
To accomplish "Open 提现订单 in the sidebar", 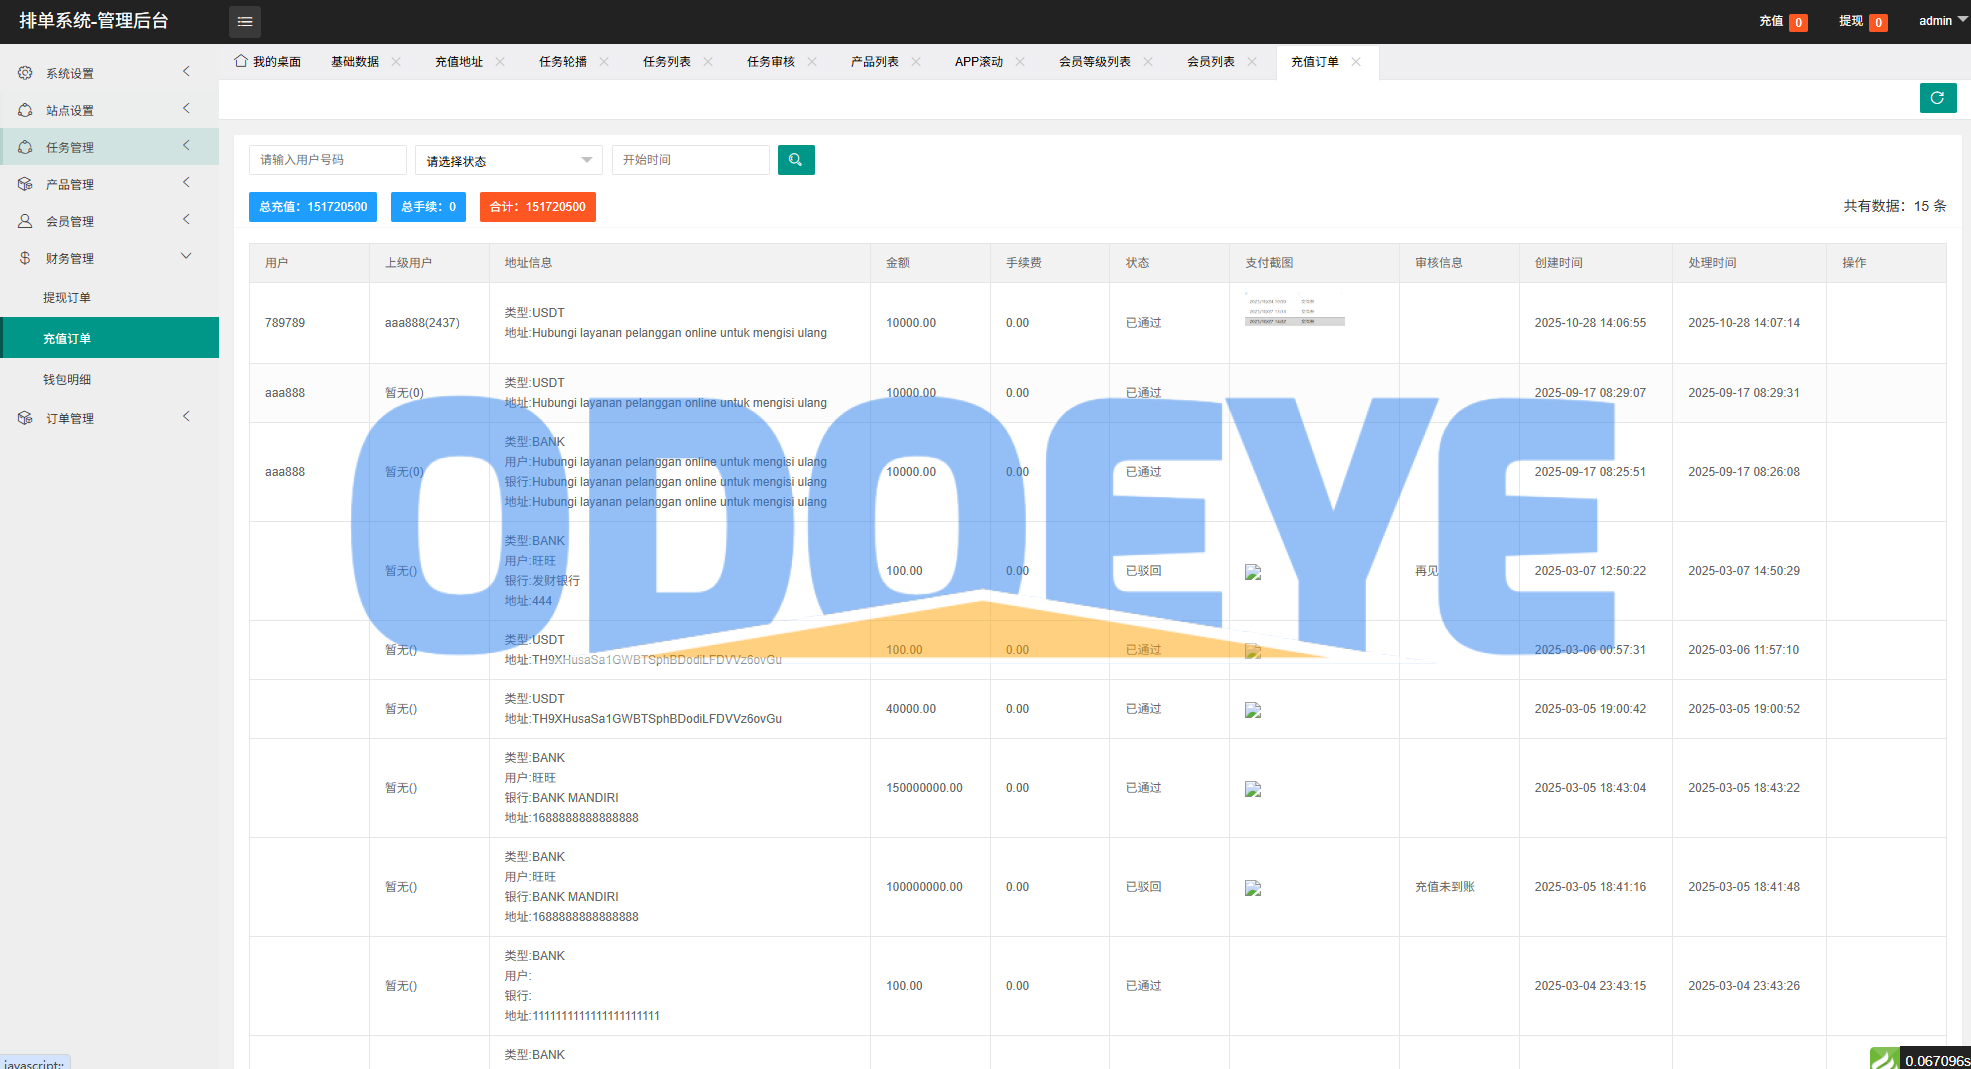I will point(67,298).
